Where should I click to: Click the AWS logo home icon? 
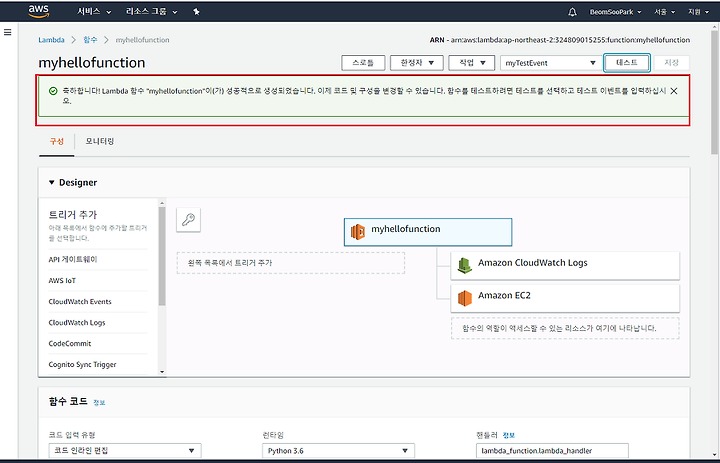39,11
